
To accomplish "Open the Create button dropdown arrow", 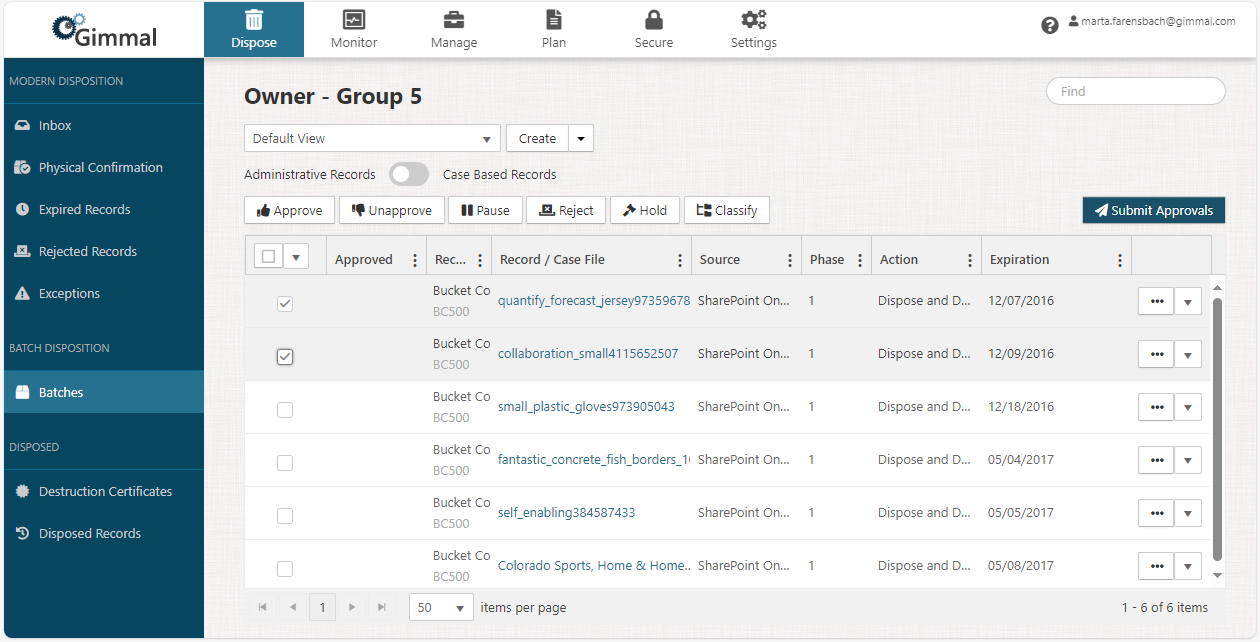I will pyautogui.click(x=581, y=139).
